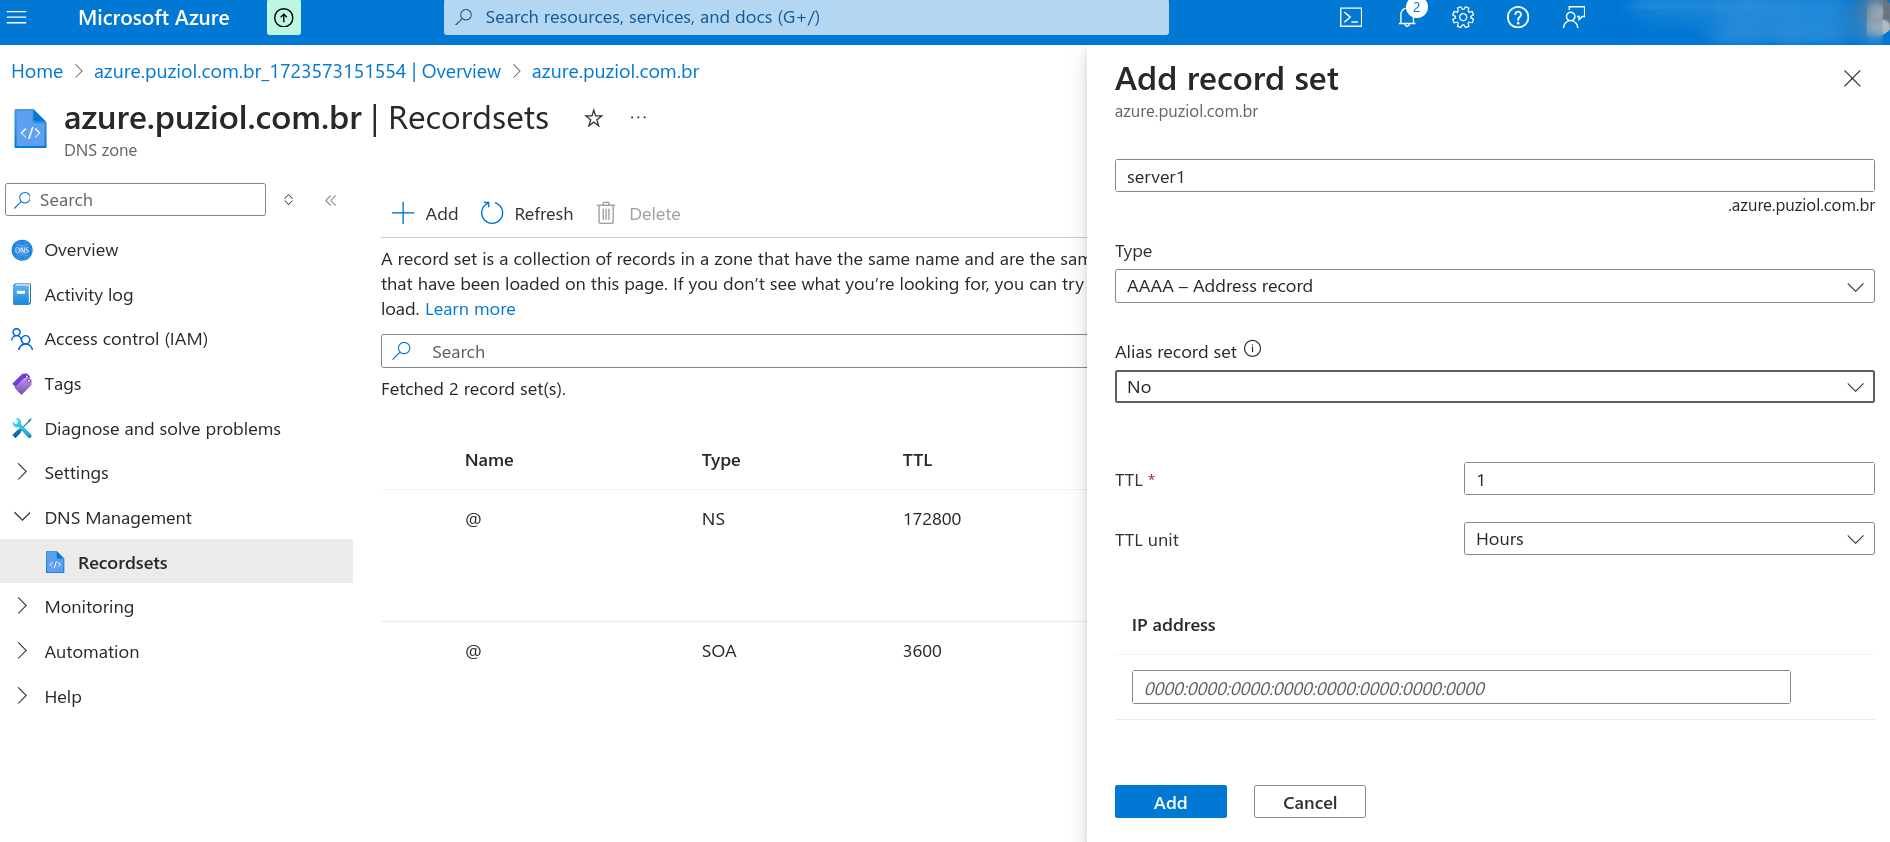The width and height of the screenshot is (1890, 842).
Task: Open the TTL unit dropdown
Action: click(x=1668, y=539)
